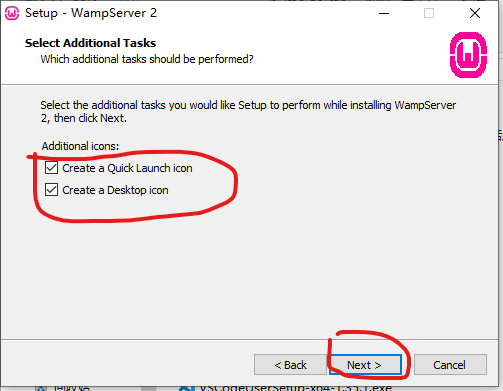Click the 'Additional icons:' group label
503x391 pixels.
(80, 146)
